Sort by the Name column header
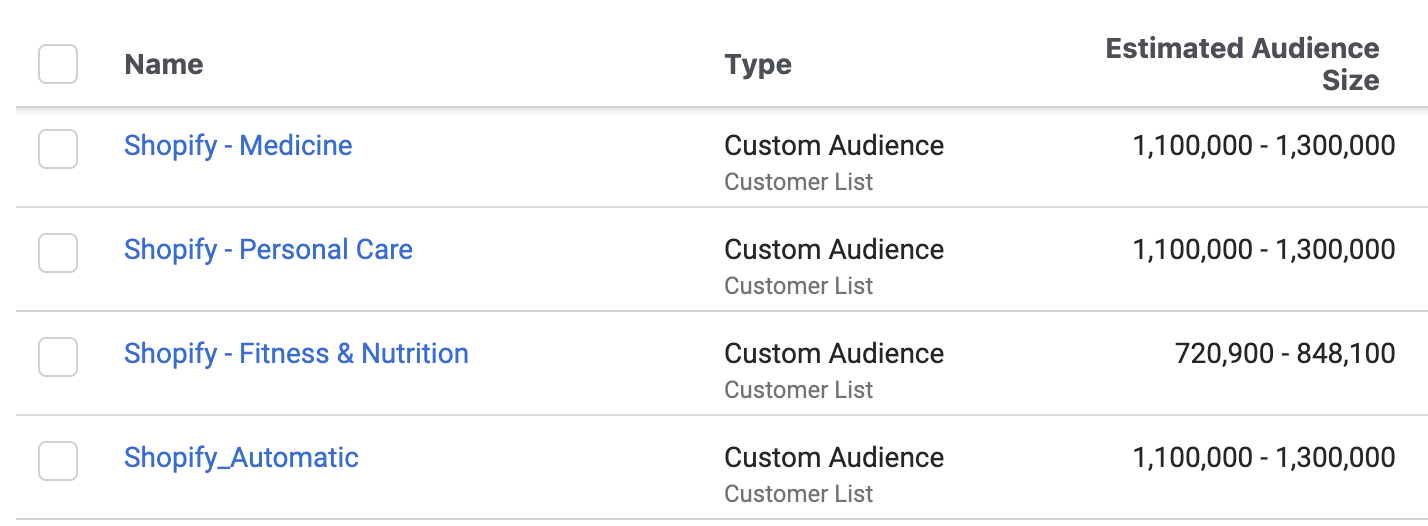The height and width of the screenshot is (526, 1428). click(x=164, y=65)
